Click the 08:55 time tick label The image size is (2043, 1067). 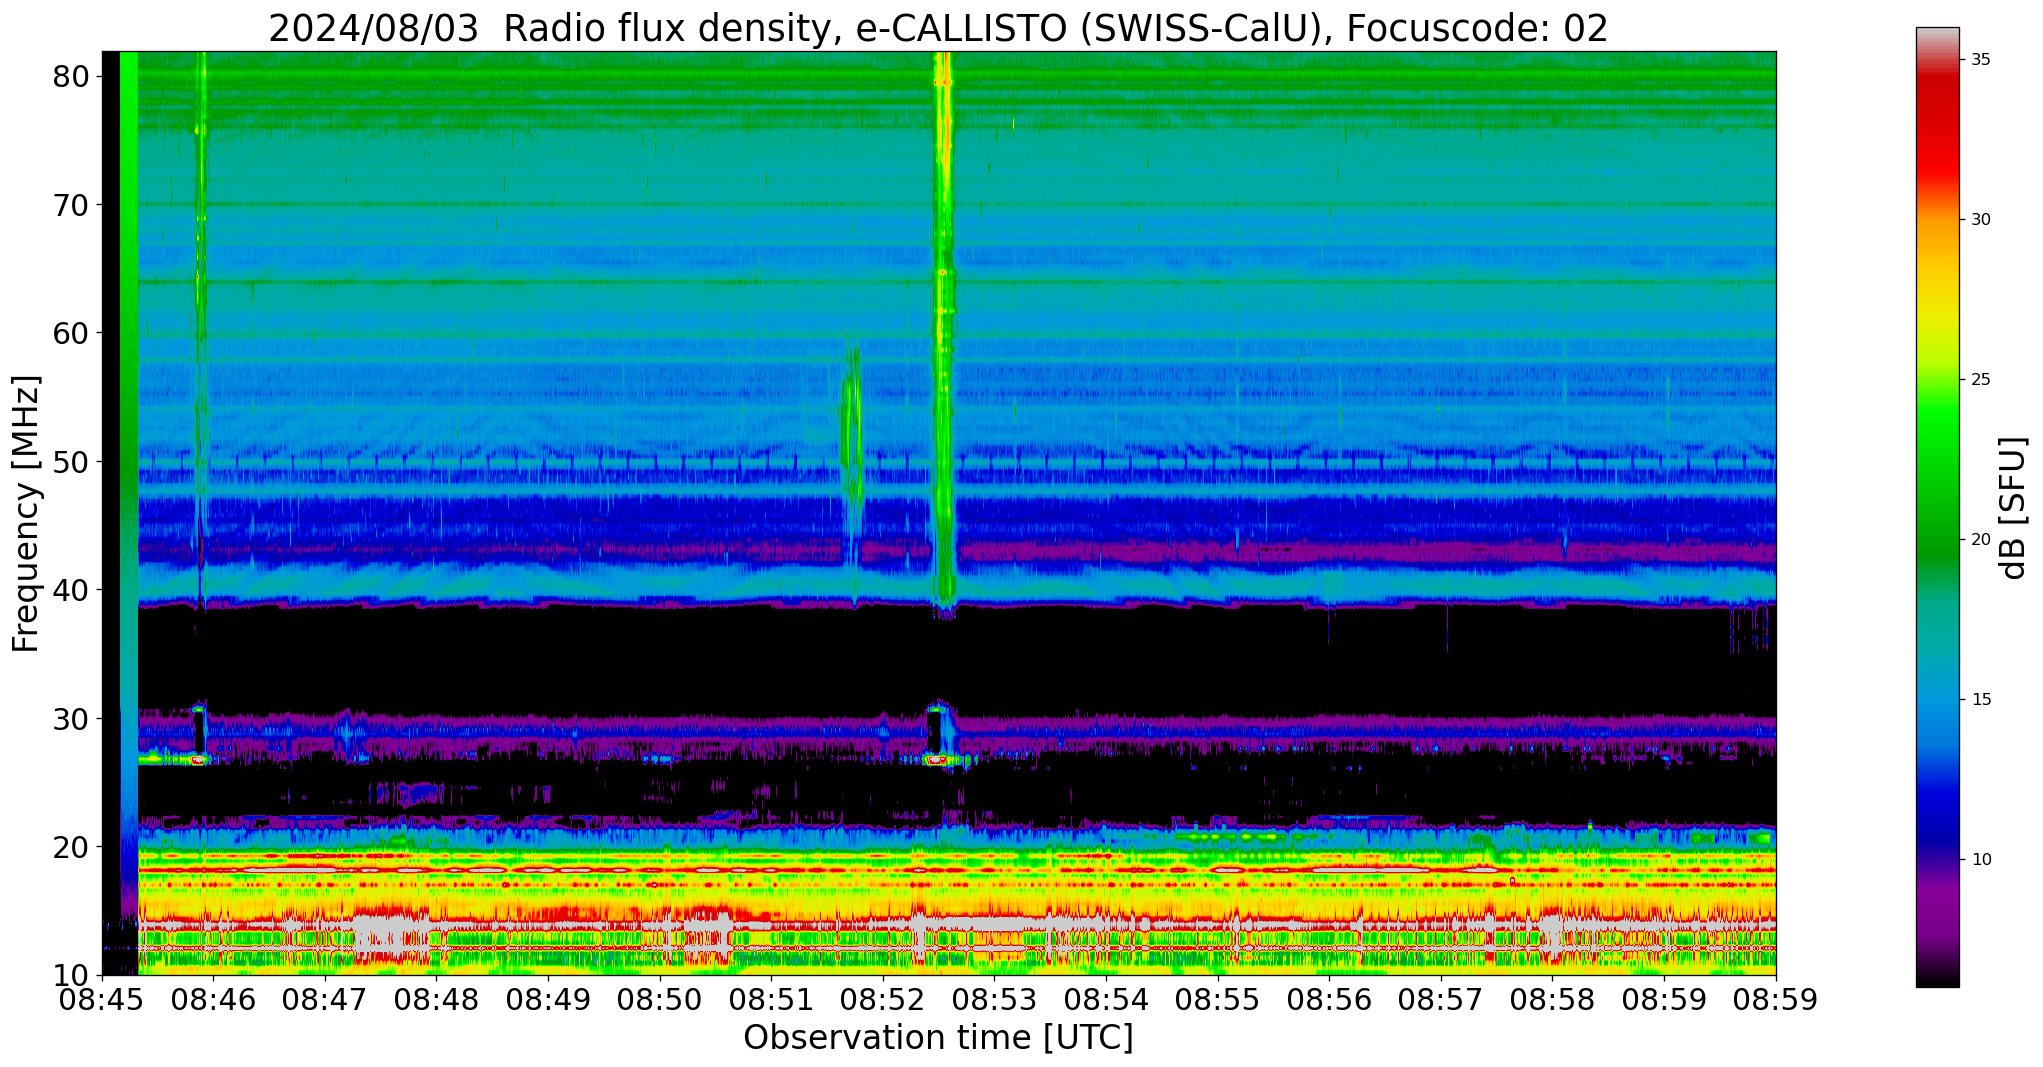click(1218, 1000)
